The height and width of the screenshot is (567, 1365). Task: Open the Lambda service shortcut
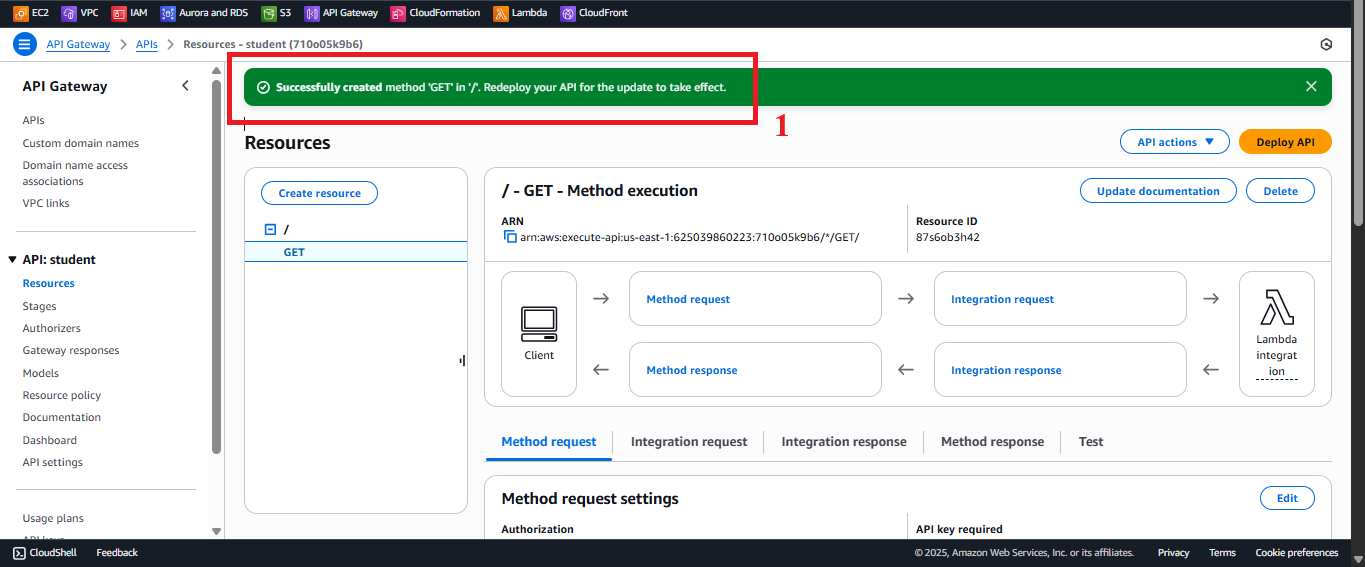pos(520,13)
